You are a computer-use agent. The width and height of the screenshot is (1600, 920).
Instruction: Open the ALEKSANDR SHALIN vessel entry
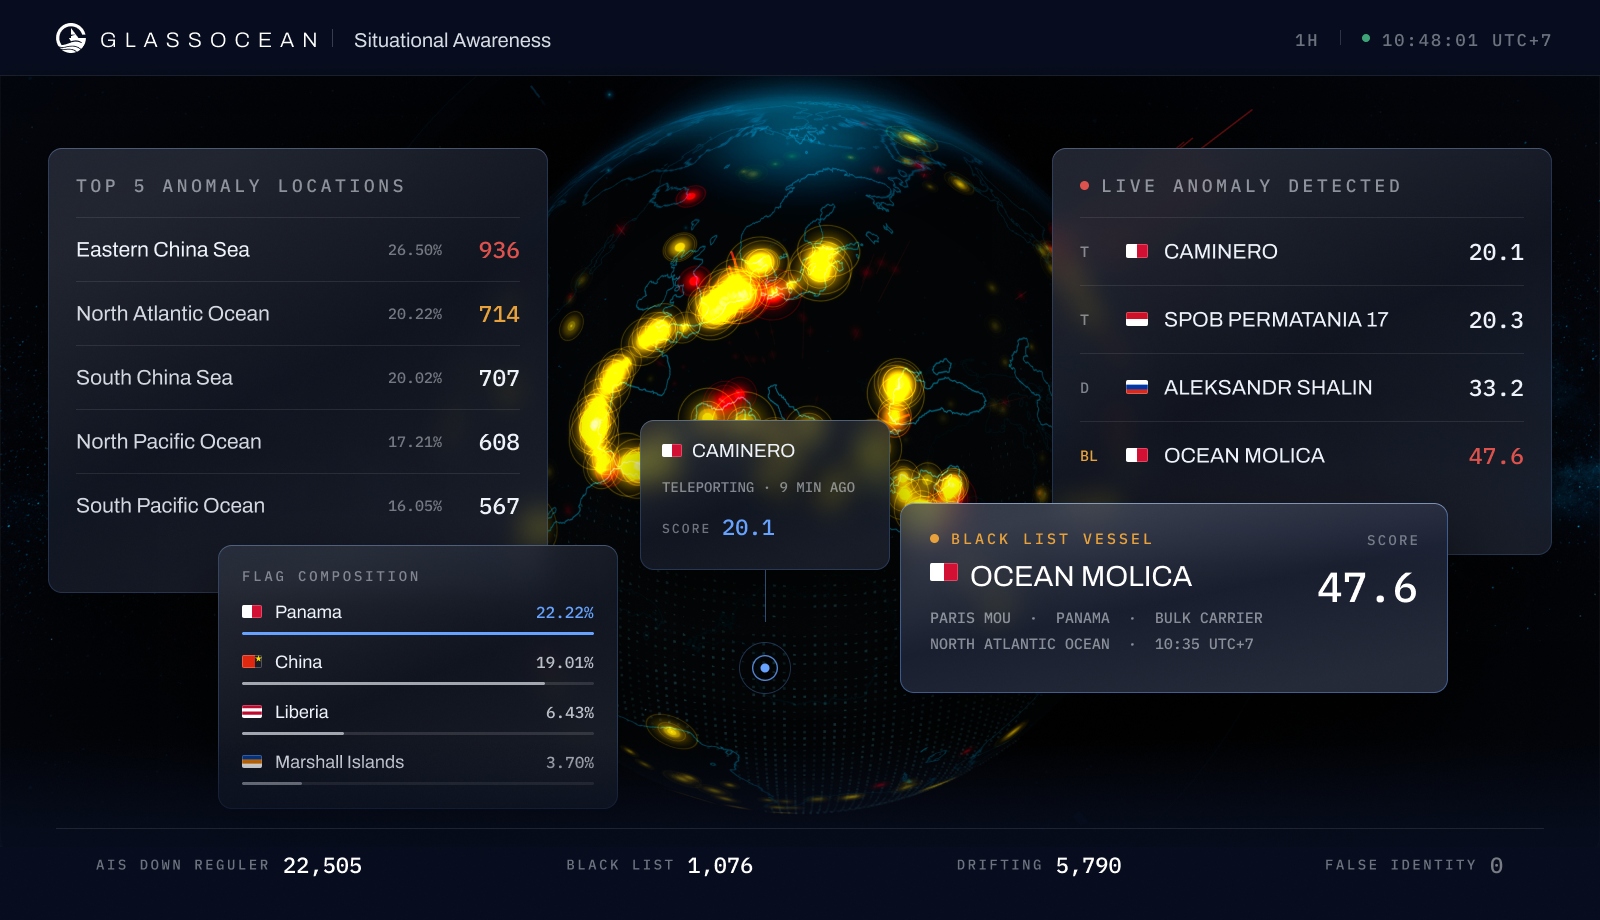click(1302, 388)
